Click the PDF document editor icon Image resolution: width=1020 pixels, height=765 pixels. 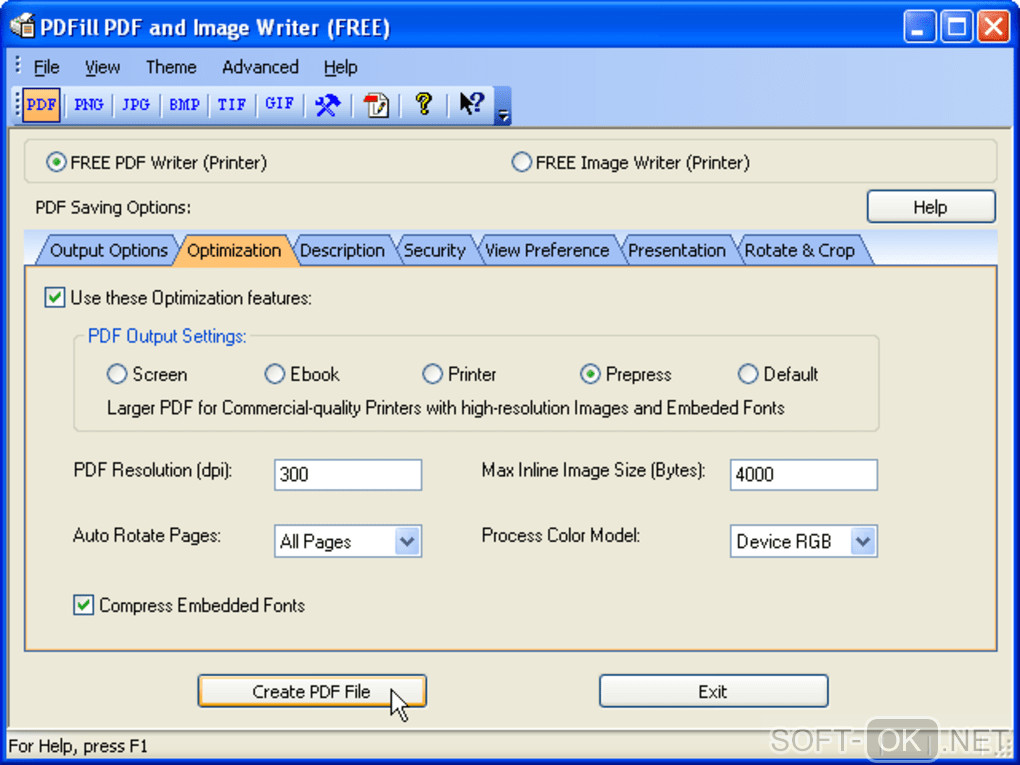pos(375,105)
